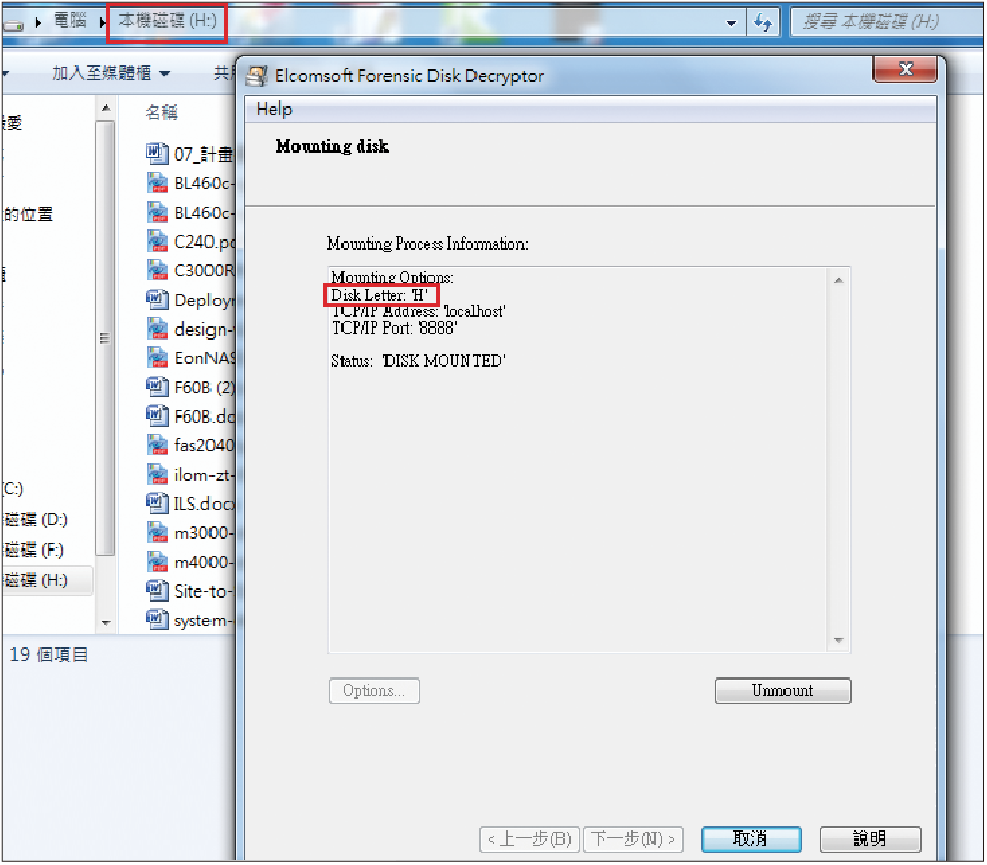
Task: Click the 19 個項目 status text
Action: click(48, 655)
